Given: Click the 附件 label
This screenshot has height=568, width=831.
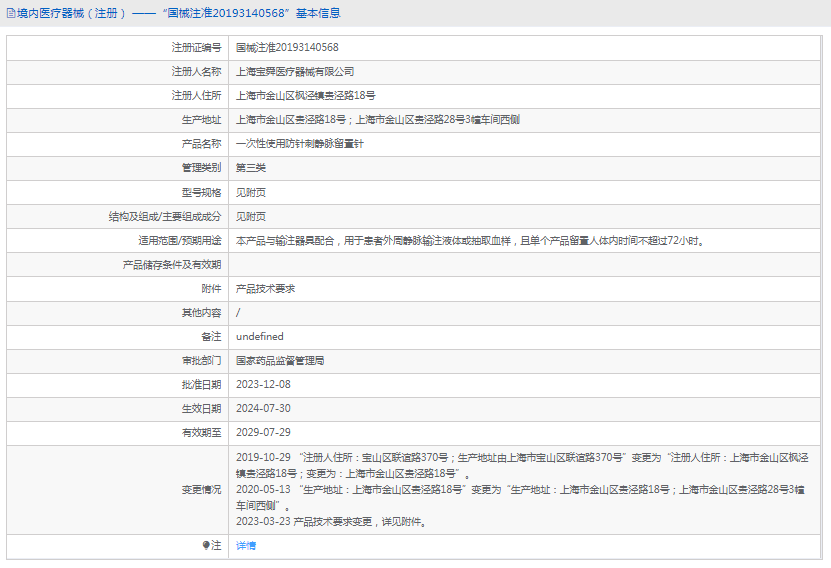Looking at the screenshot, I should [211, 289].
